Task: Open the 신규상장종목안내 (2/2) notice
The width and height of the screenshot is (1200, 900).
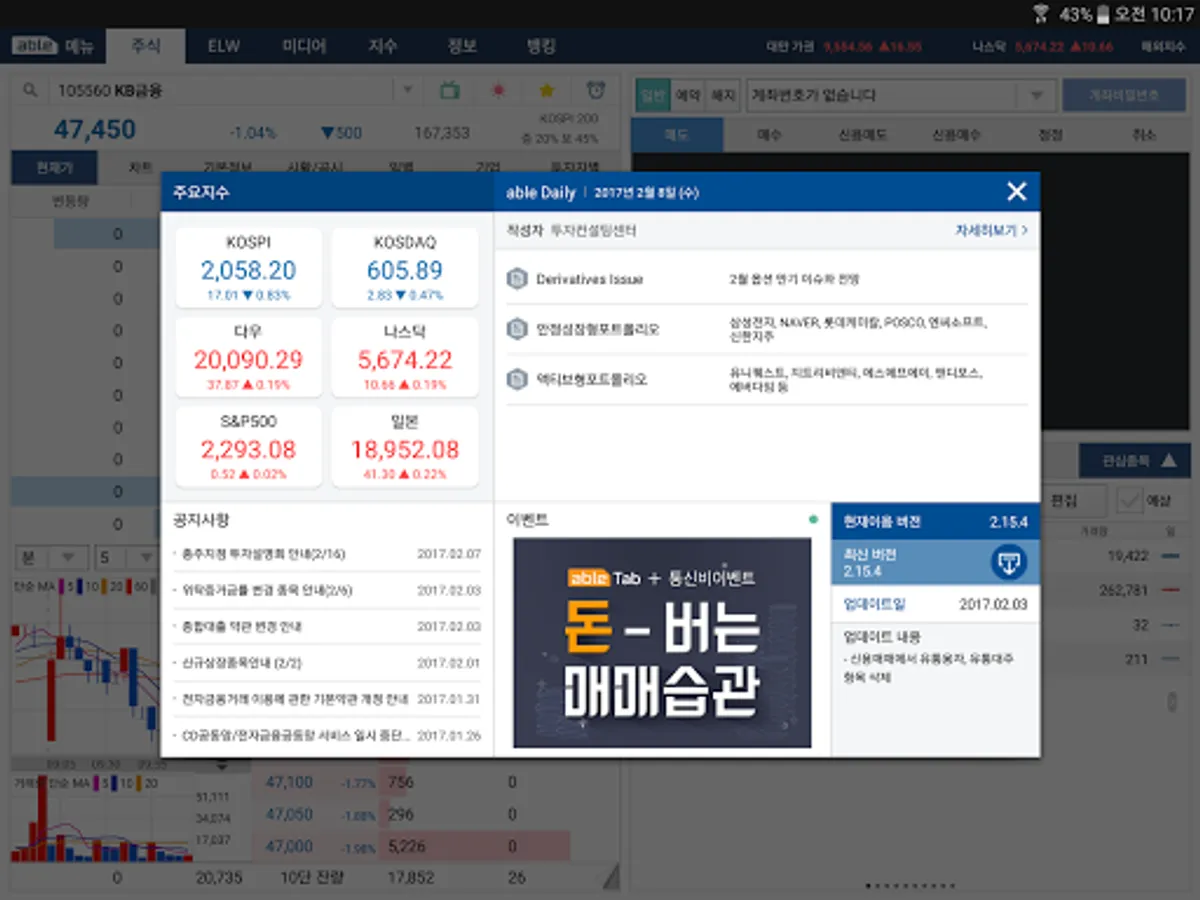Action: [x=326, y=663]
